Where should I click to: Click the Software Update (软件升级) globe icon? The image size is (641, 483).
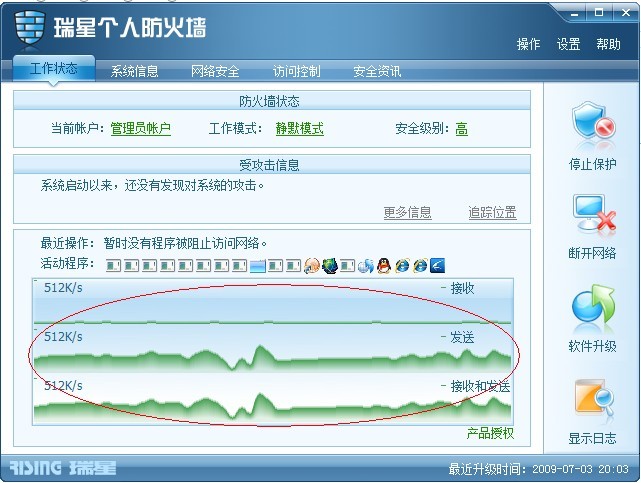593,305
